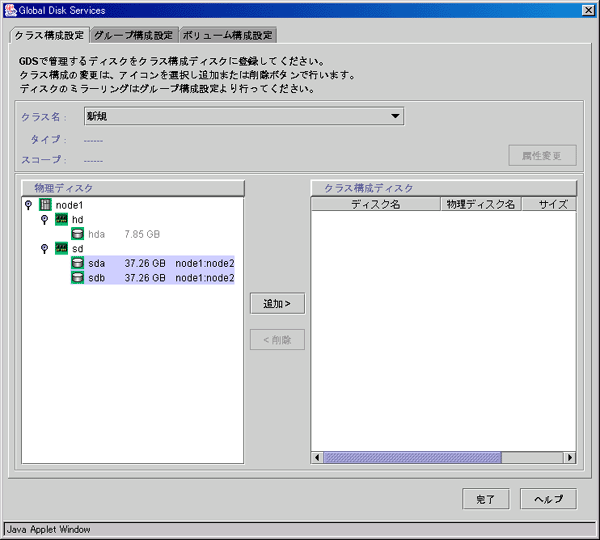Screen dimensions: 600x540
Task: Collapse the node1 tree node
Action: coord(28,205)
